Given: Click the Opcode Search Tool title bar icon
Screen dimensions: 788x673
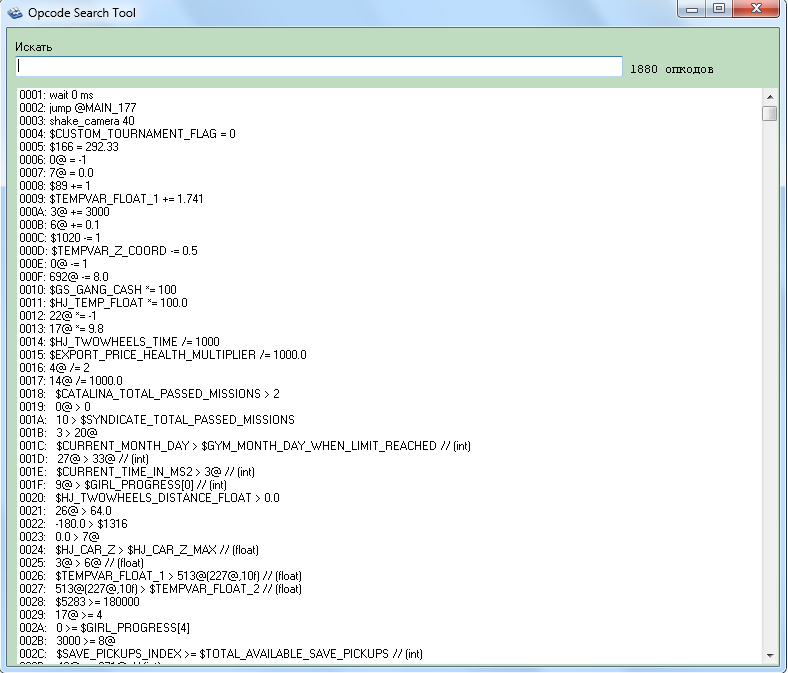Looking at the screenshot, I should (12, 13).
